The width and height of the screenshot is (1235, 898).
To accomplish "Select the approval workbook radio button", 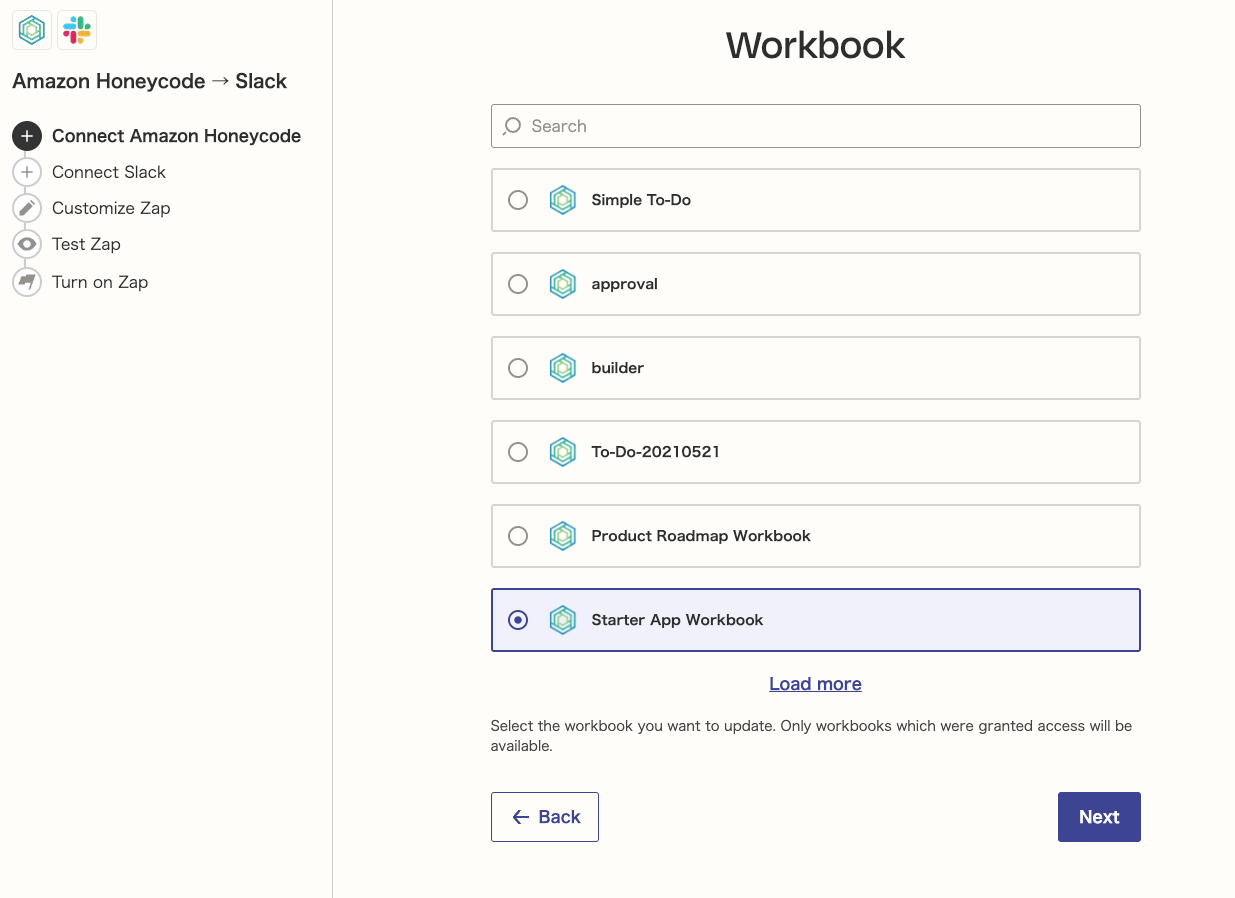I will pyautogui.click(x=518, y=283).
